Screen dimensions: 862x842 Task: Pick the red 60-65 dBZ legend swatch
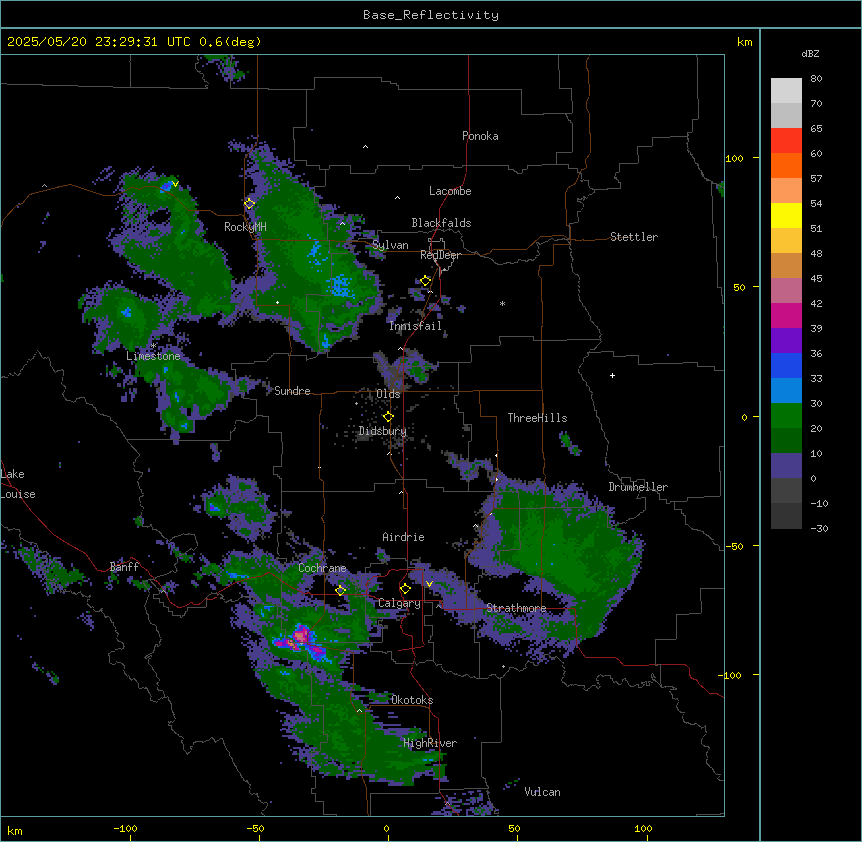click(x=786, y=141)
